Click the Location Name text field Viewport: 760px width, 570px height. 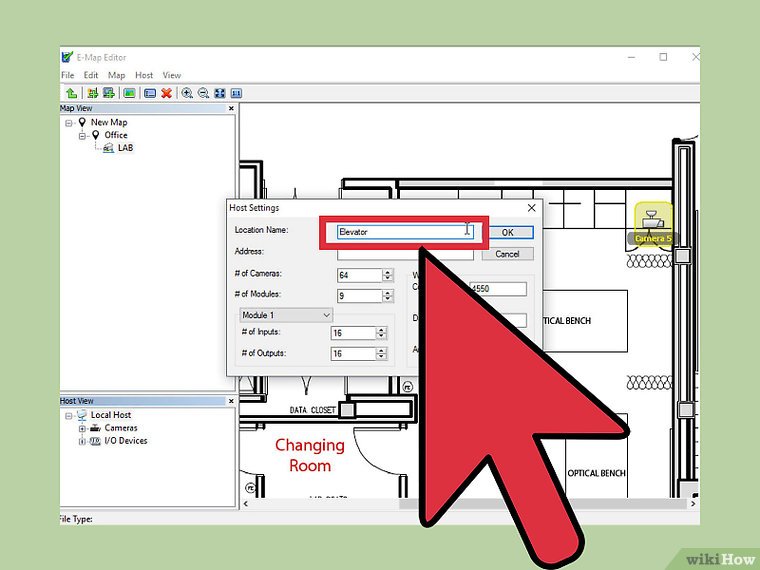click(400, 232)
